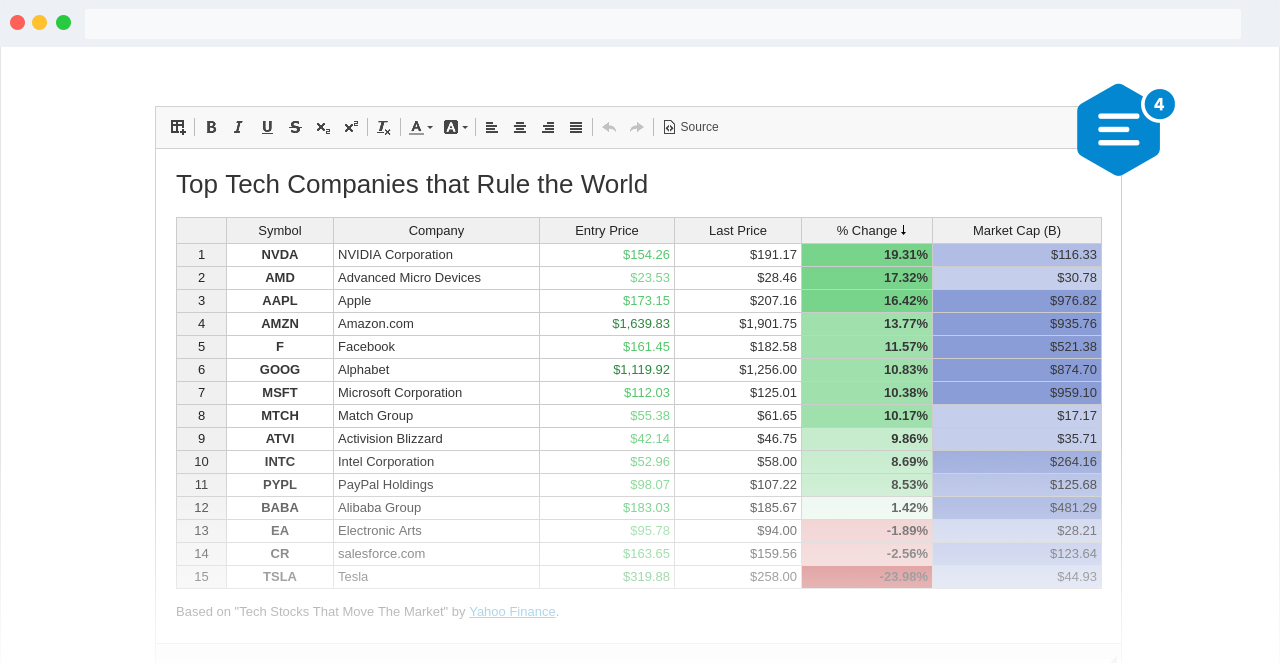Image resolution: width=1280 pixels, height=663 pixels.
Task: Click the 1.42% change cell
Action: [867, 508]
